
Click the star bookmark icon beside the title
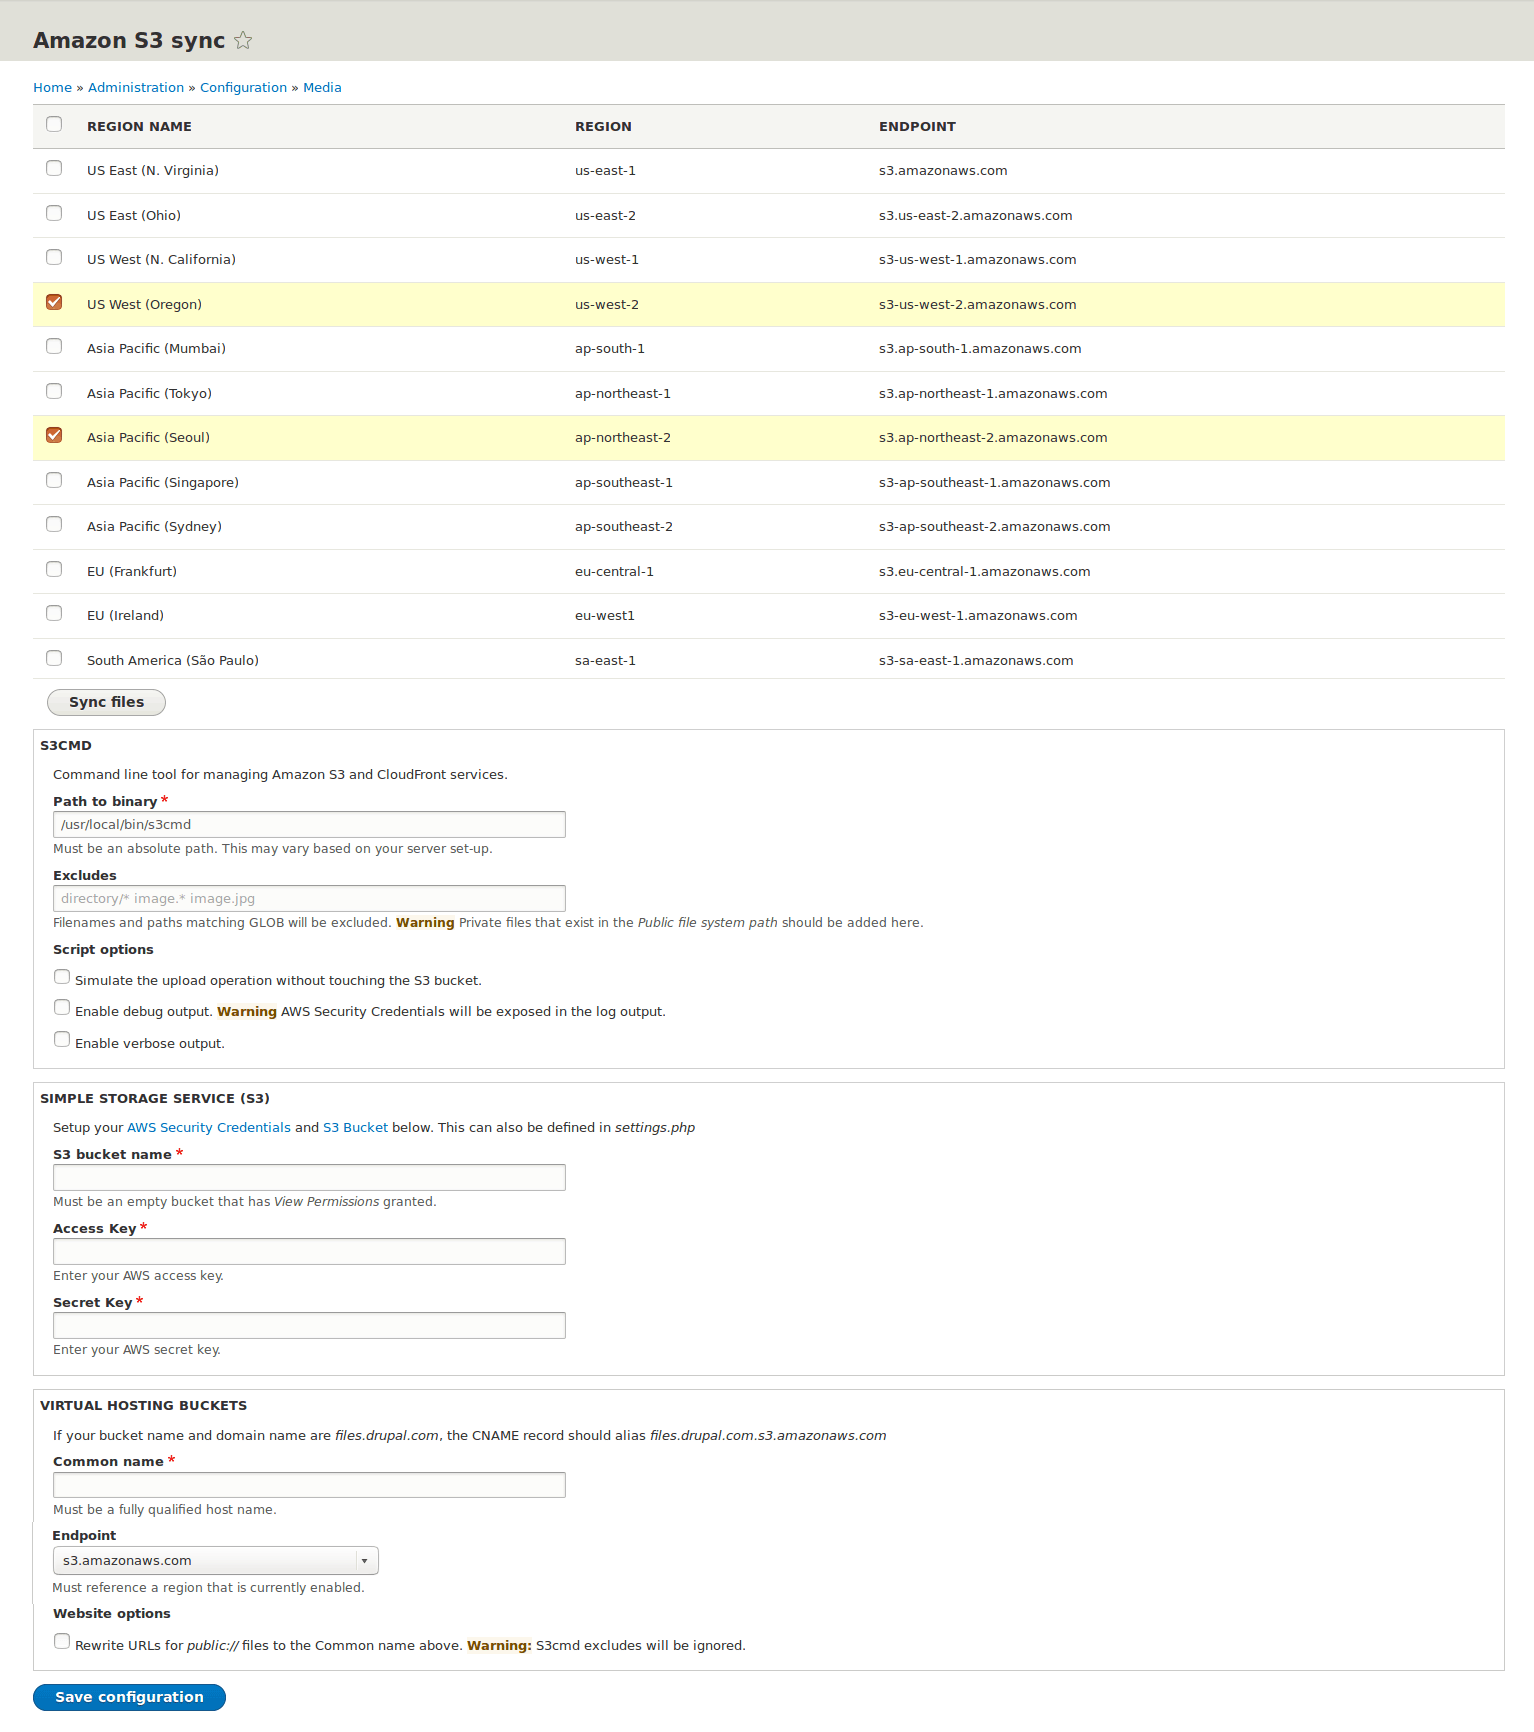coord(243,40)
